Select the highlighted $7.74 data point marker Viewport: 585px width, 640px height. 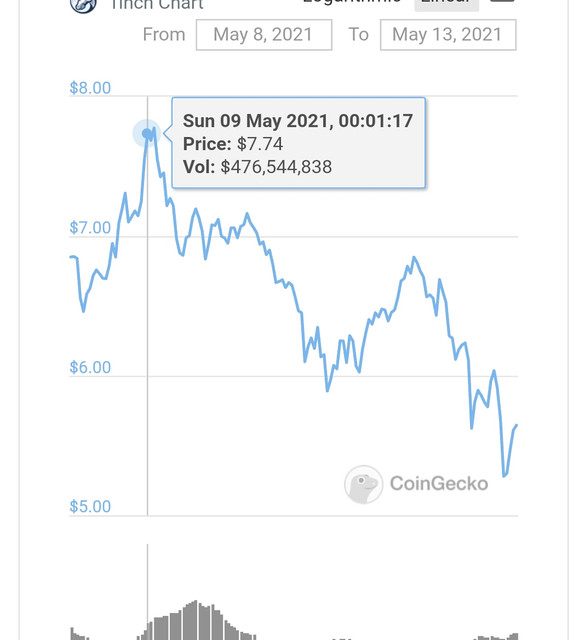tap(147, 133)
